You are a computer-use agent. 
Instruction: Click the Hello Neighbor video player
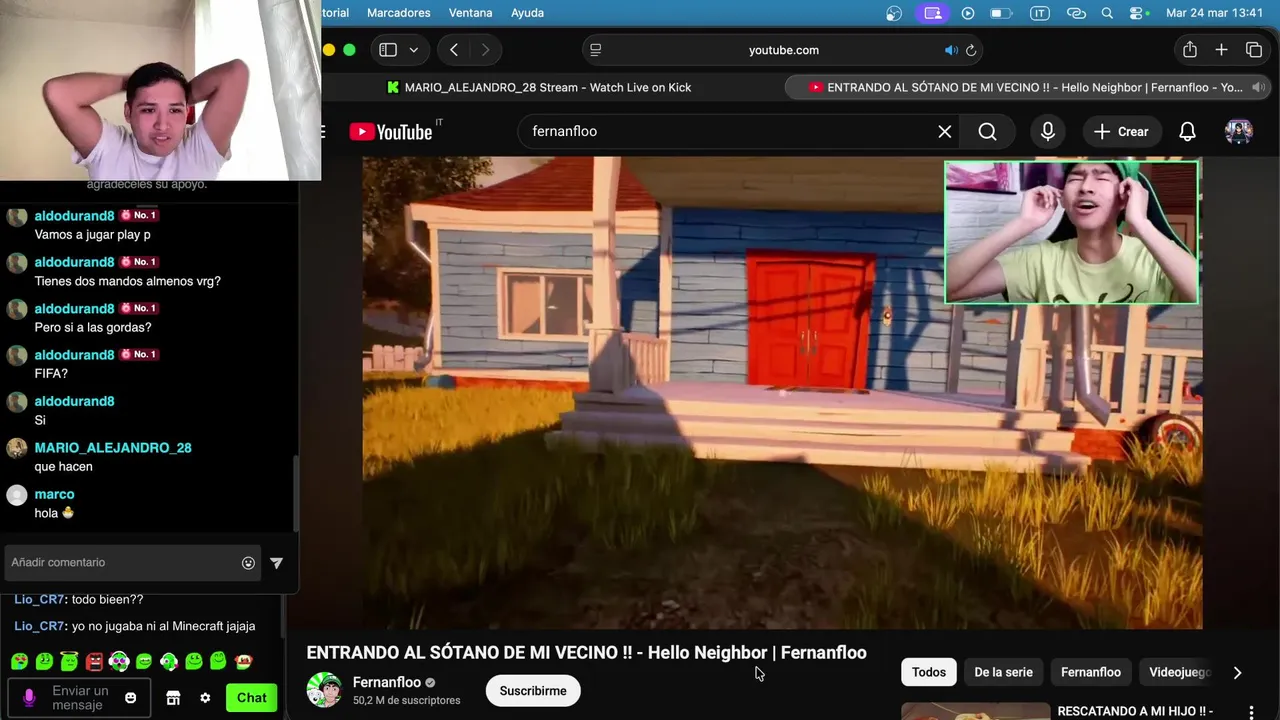pyautogui.click(x=782, y=392)
